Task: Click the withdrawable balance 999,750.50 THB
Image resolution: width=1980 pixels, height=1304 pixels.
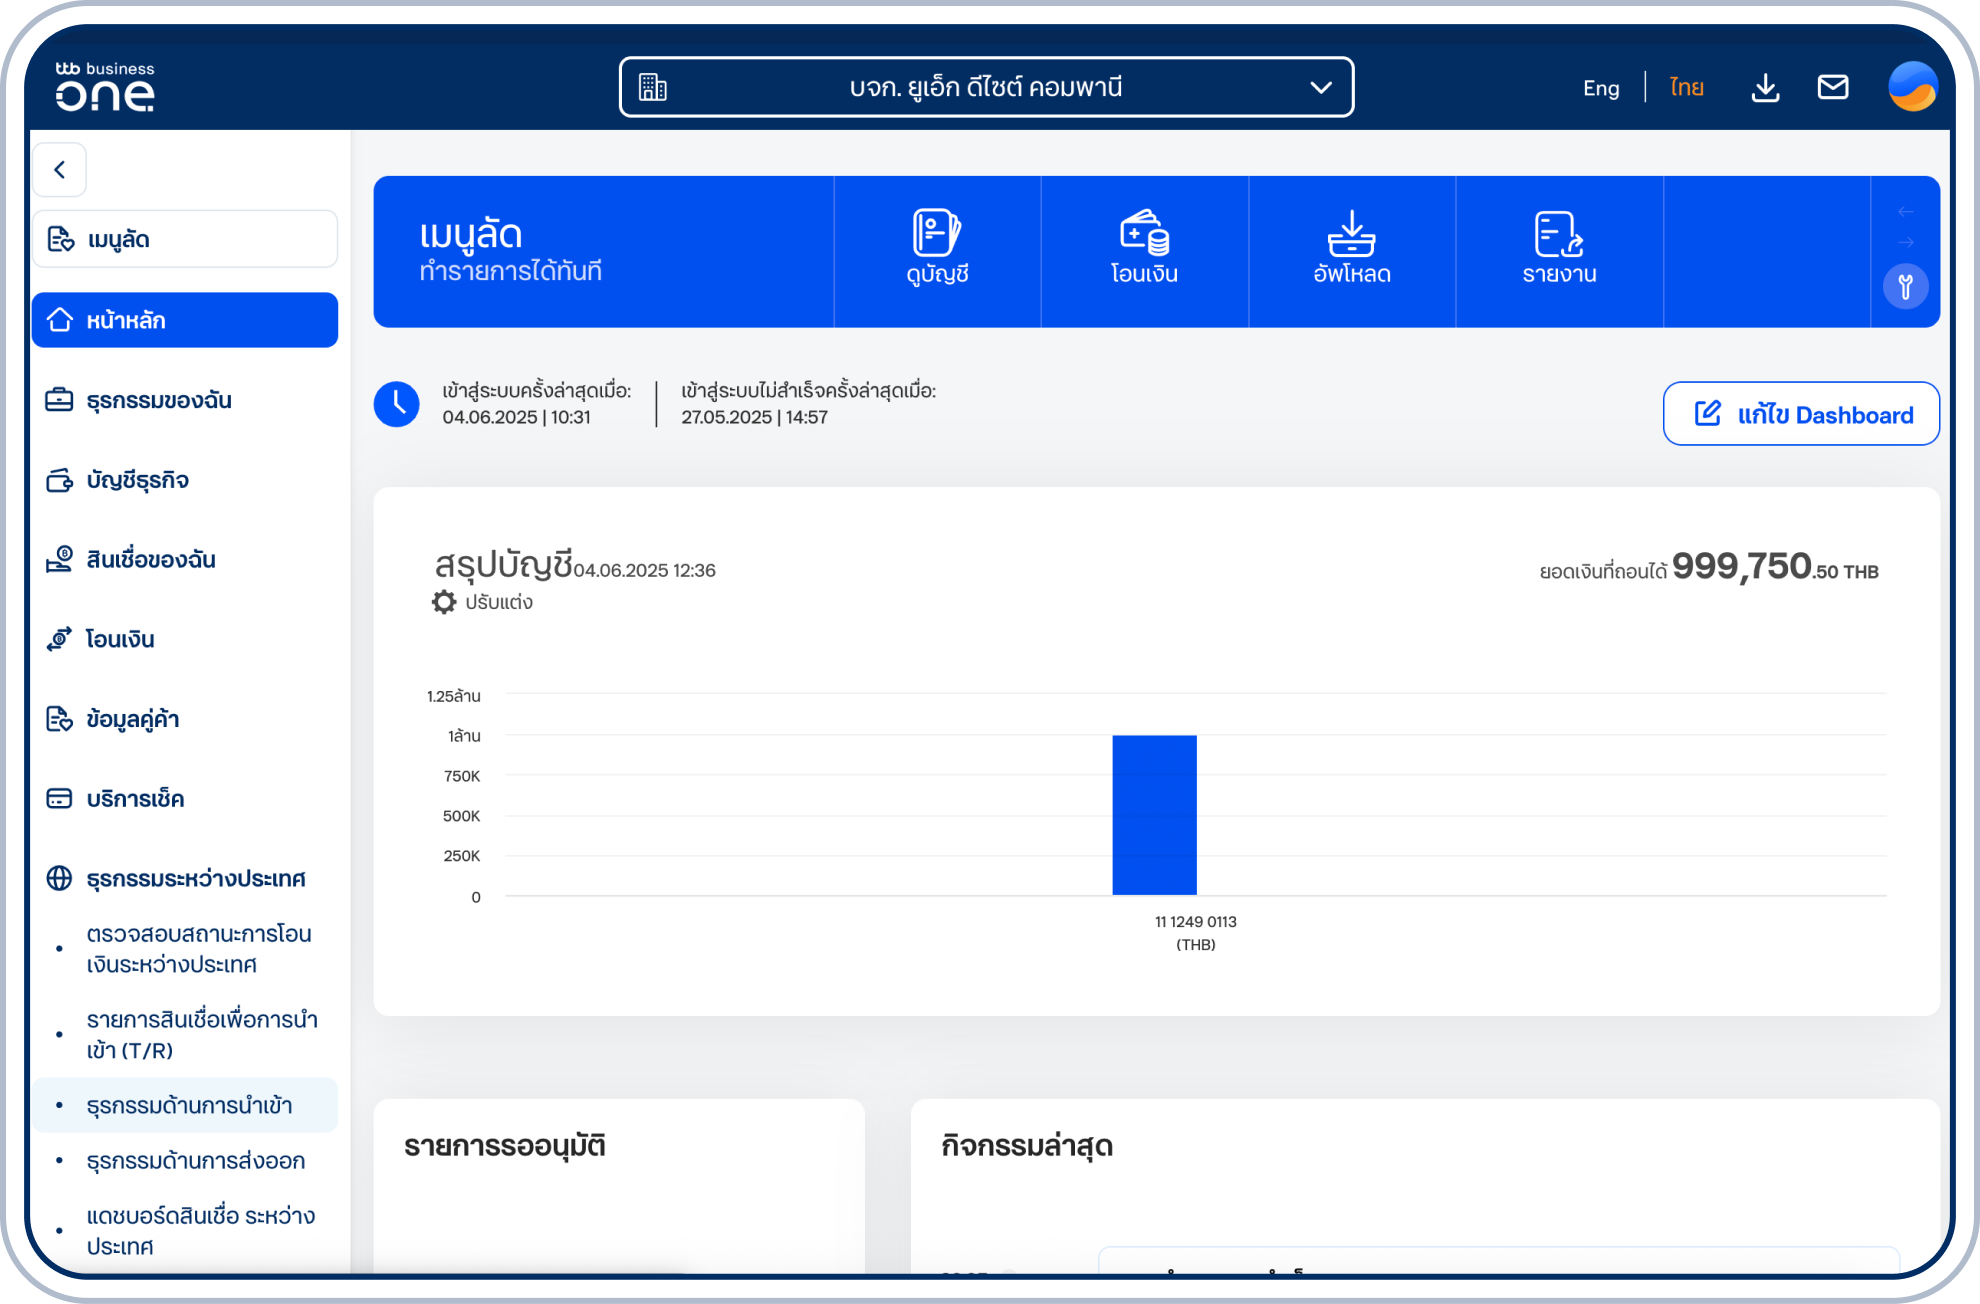Action: [1774, 567]
